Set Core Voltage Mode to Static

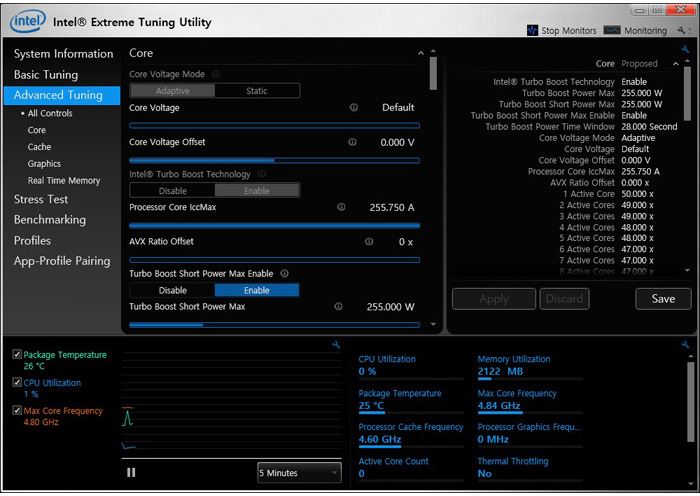(257, 91)
